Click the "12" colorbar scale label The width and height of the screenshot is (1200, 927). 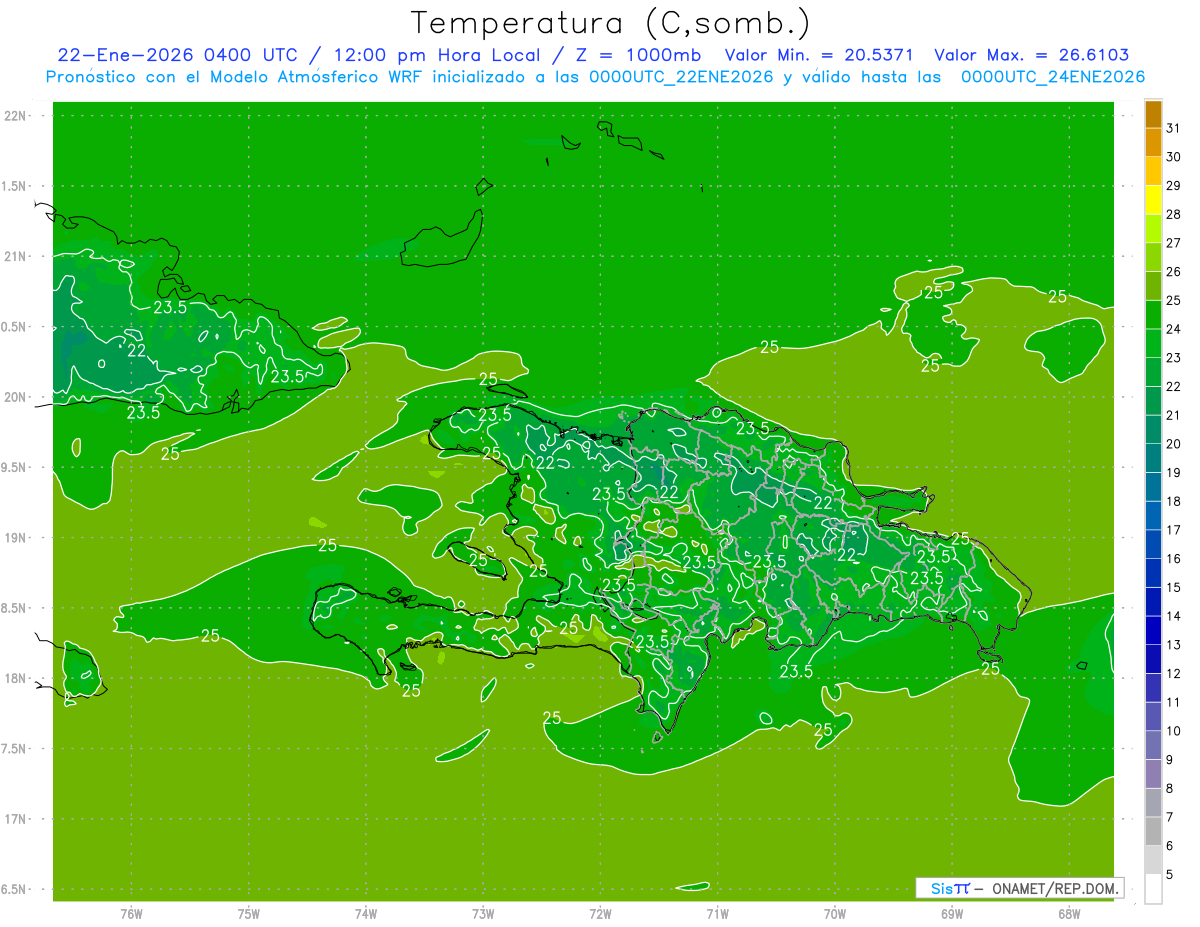pyautogui.click(x=1173, y=674)
